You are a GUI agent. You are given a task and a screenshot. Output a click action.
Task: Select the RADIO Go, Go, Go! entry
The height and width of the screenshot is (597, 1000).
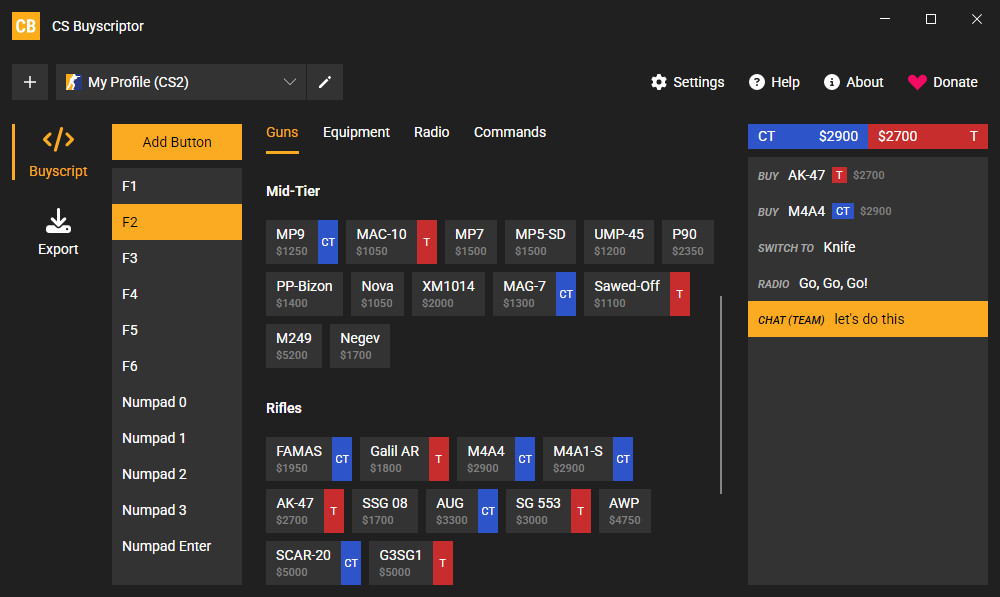coord(867,283)
